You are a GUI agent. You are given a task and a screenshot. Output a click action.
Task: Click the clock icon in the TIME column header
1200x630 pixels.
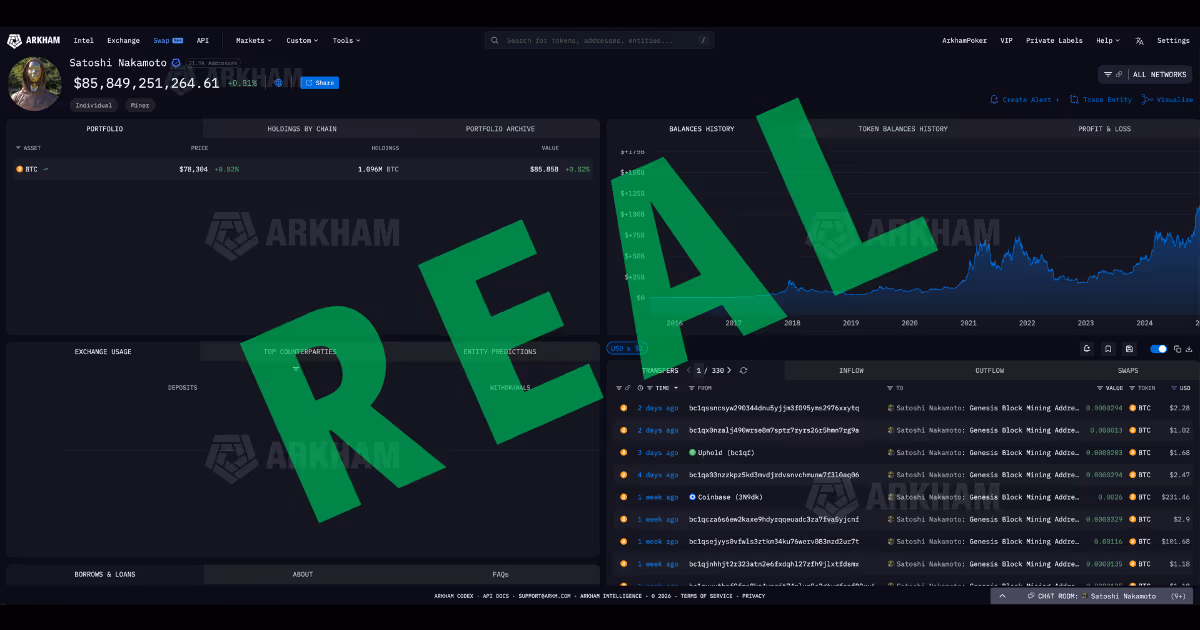point(641,388)
